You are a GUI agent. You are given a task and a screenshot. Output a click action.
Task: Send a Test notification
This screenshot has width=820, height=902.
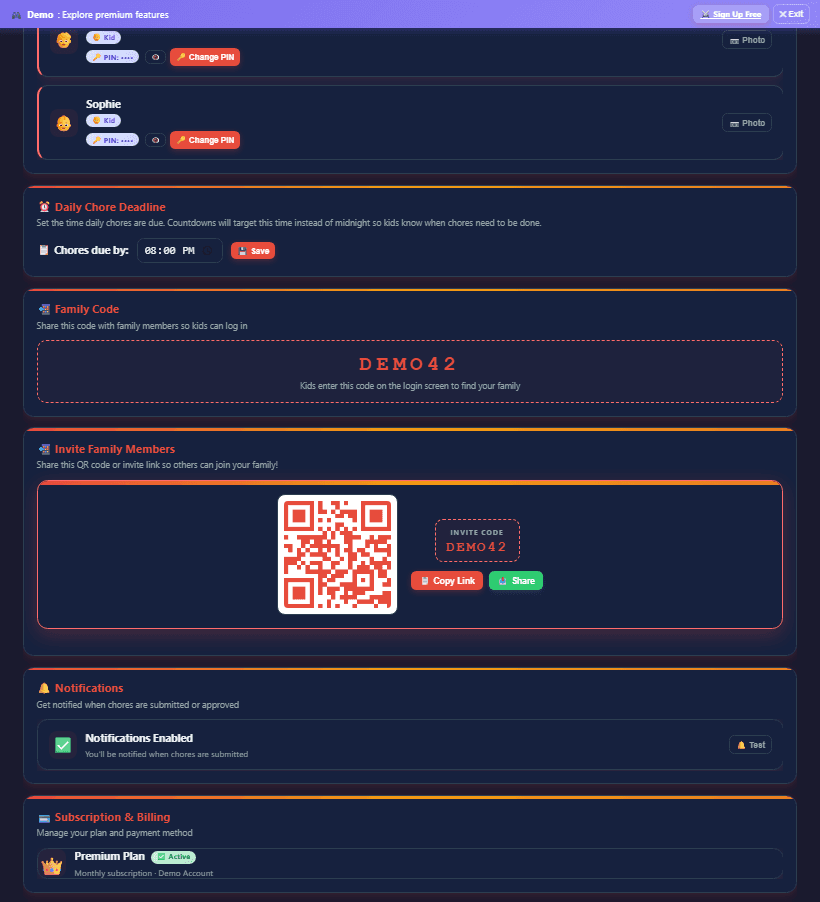pos(750,745)
